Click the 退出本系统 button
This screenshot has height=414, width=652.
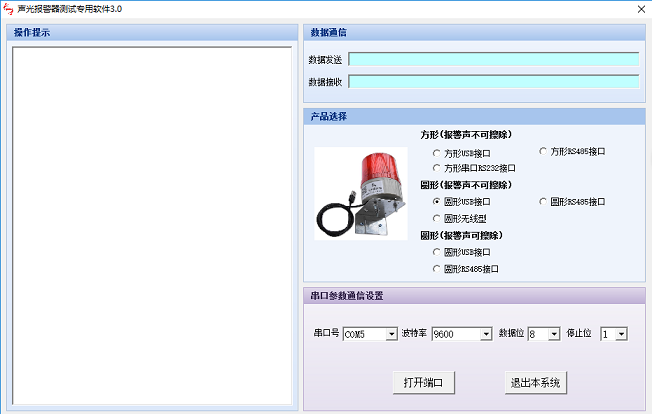point(536,382)
